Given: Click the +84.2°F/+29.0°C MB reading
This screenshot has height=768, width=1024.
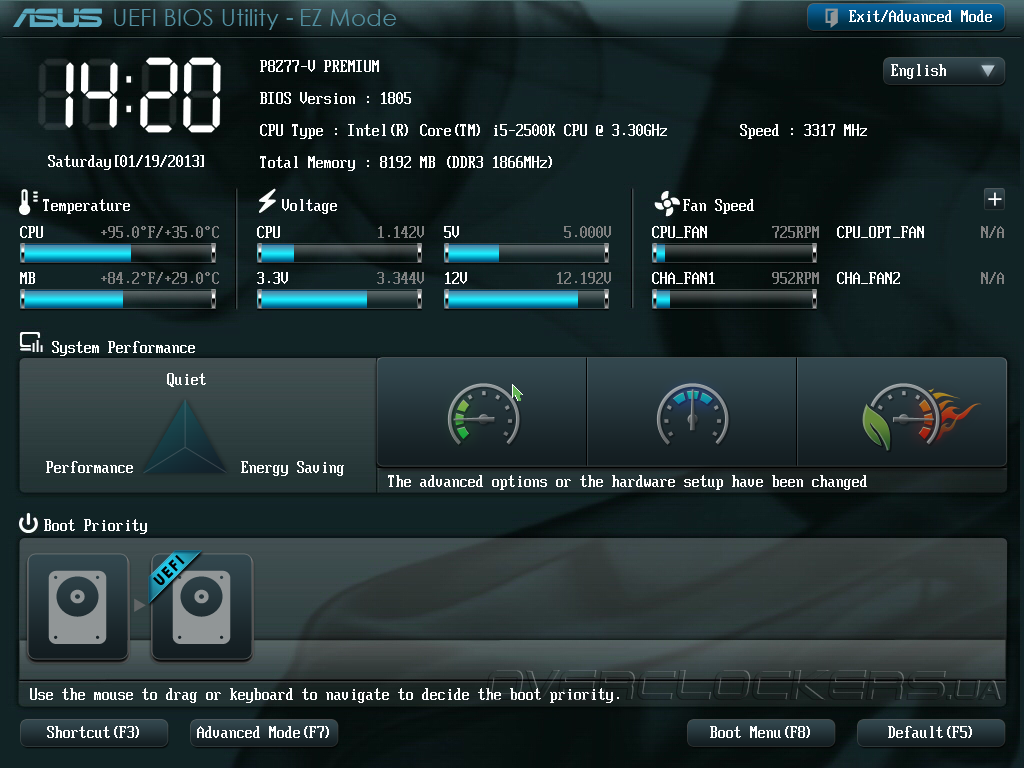Looking at the screenshot, I should click(160, 279).
